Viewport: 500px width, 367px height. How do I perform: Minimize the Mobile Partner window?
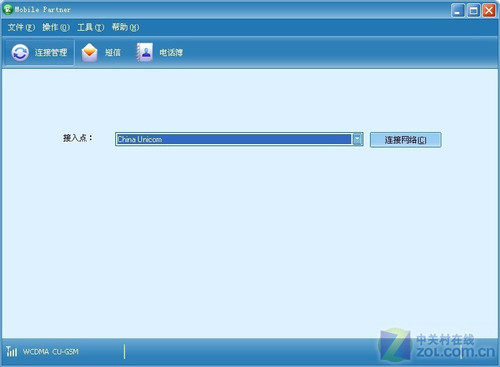458,10
